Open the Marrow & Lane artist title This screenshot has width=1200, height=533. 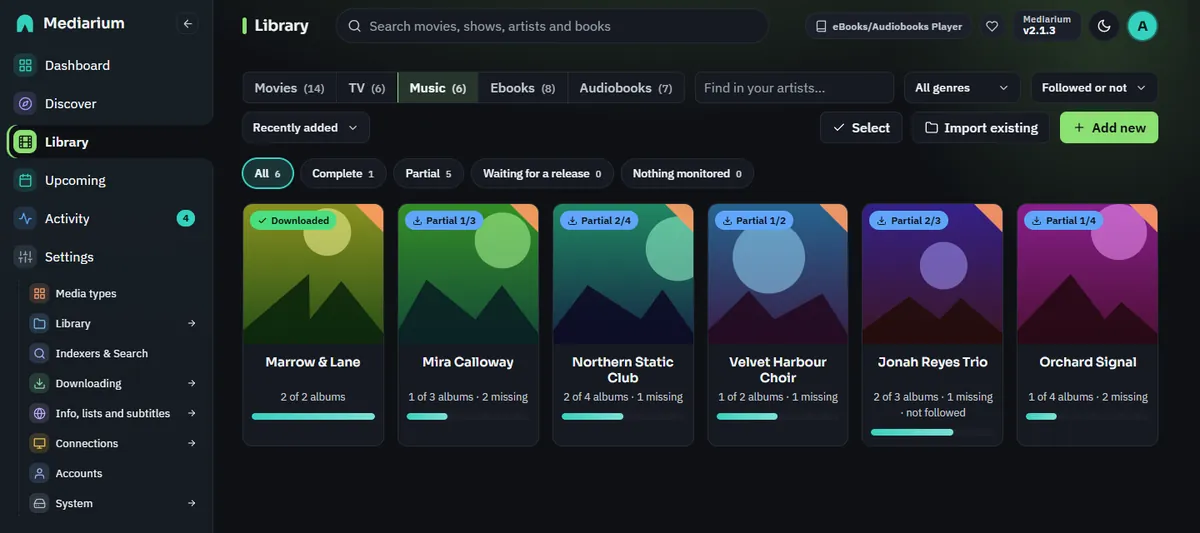(x=313, y=362)
